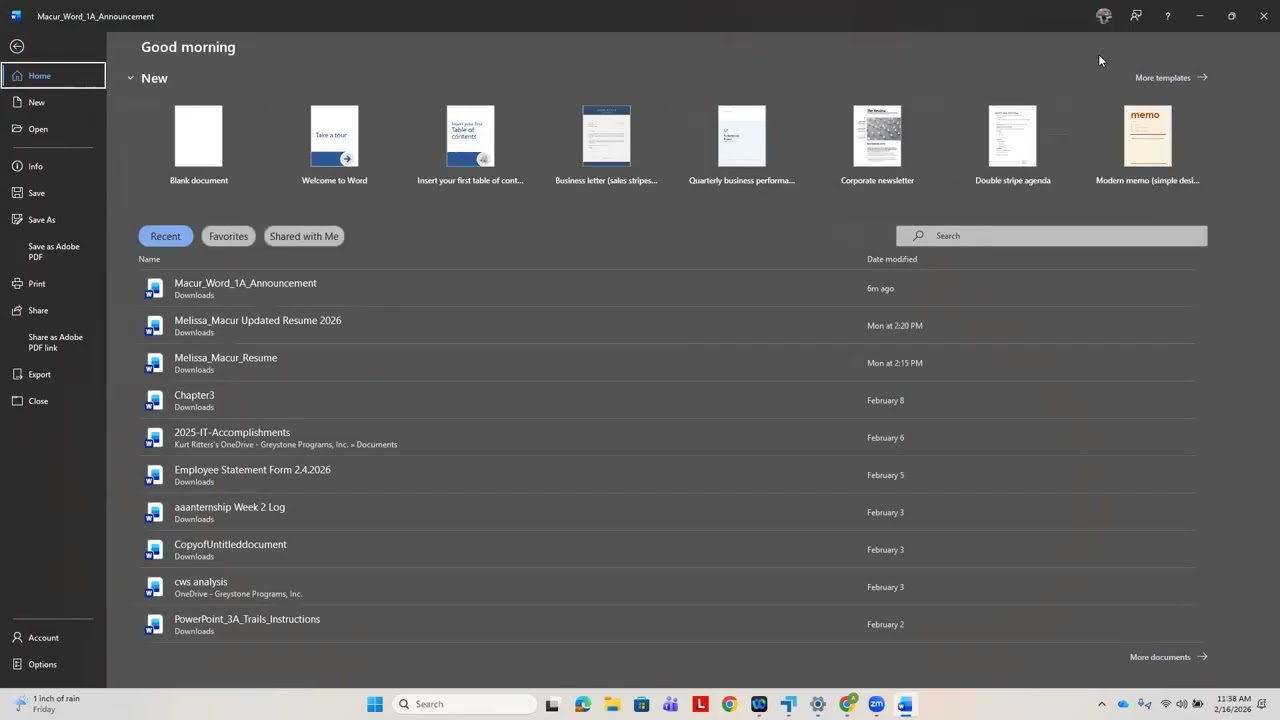
Task: Click Save in the sidebar
Action: (x=54, y=193)
